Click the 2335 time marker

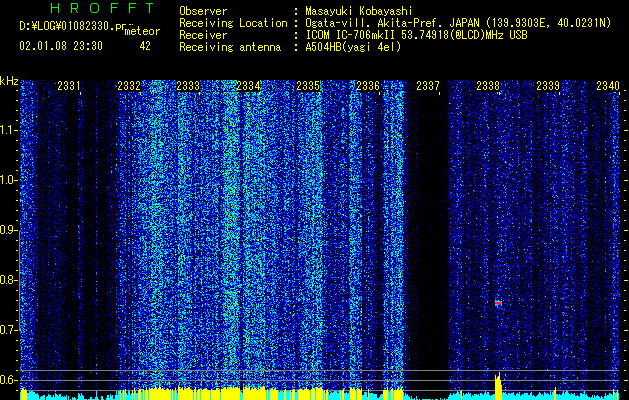click(308, 86)
